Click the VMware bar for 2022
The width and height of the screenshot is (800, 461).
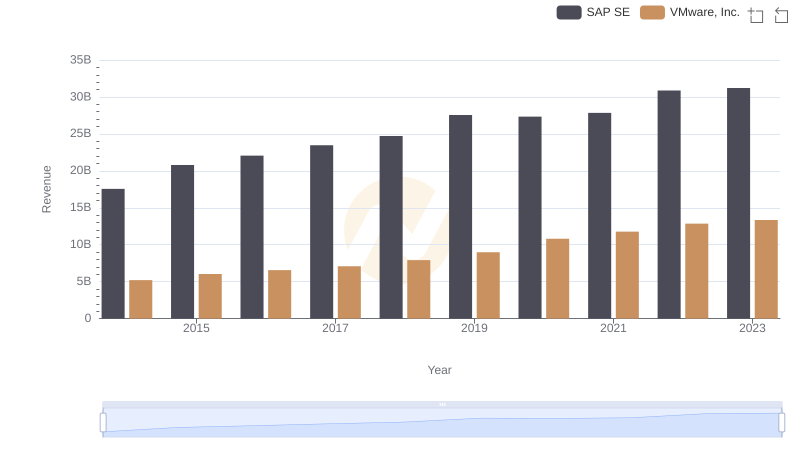coord(697,271)
